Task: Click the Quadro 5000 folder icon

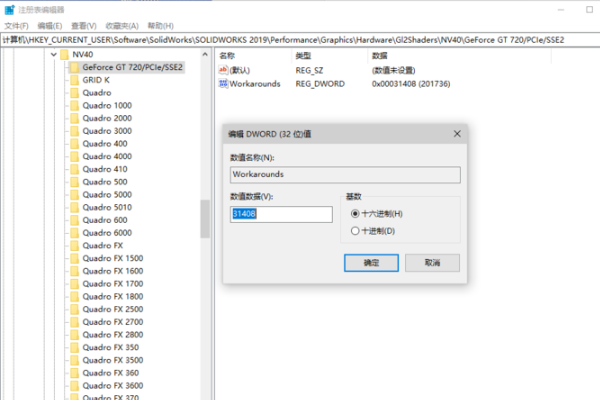Action: (75, 194)
